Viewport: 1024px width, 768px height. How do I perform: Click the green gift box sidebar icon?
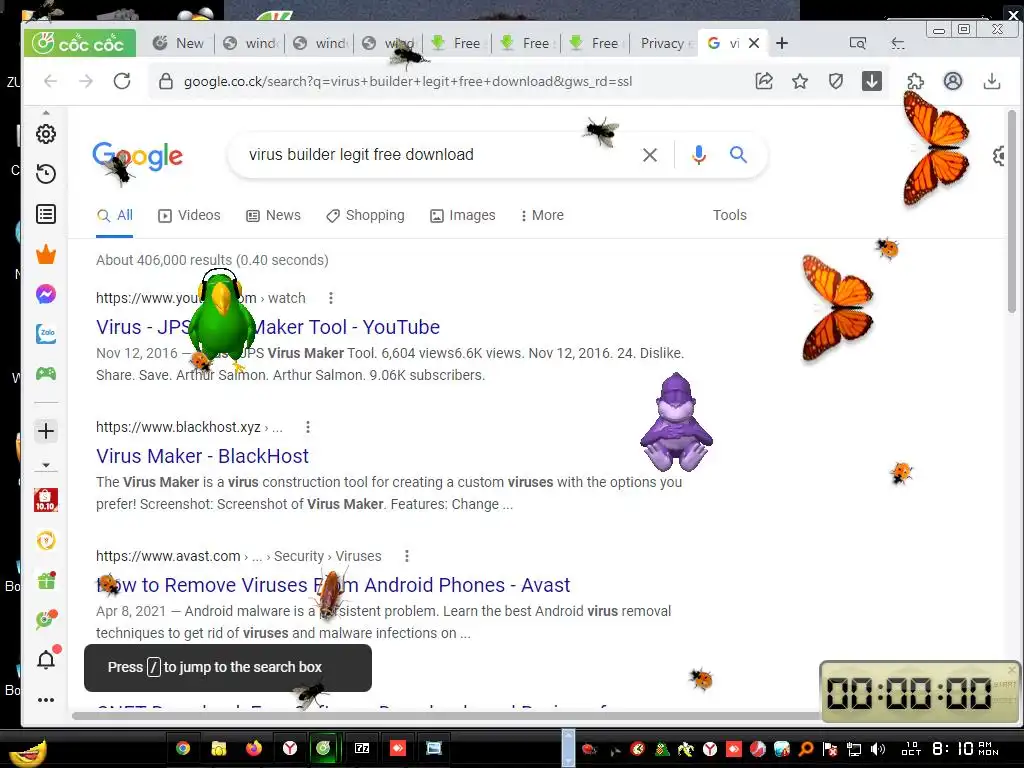(46, 581)
